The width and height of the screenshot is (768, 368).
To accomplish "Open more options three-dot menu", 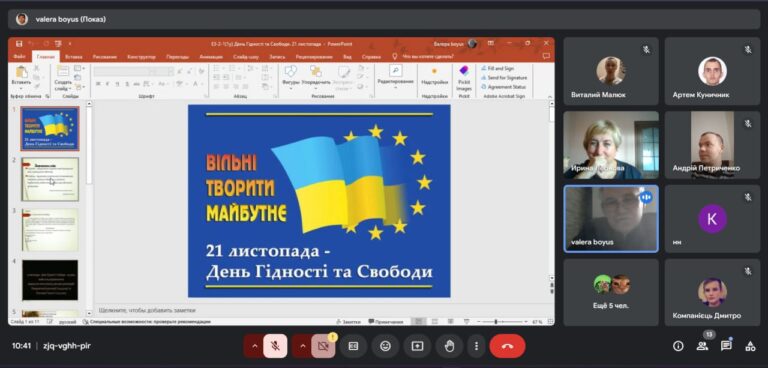I will coord(476,346).
